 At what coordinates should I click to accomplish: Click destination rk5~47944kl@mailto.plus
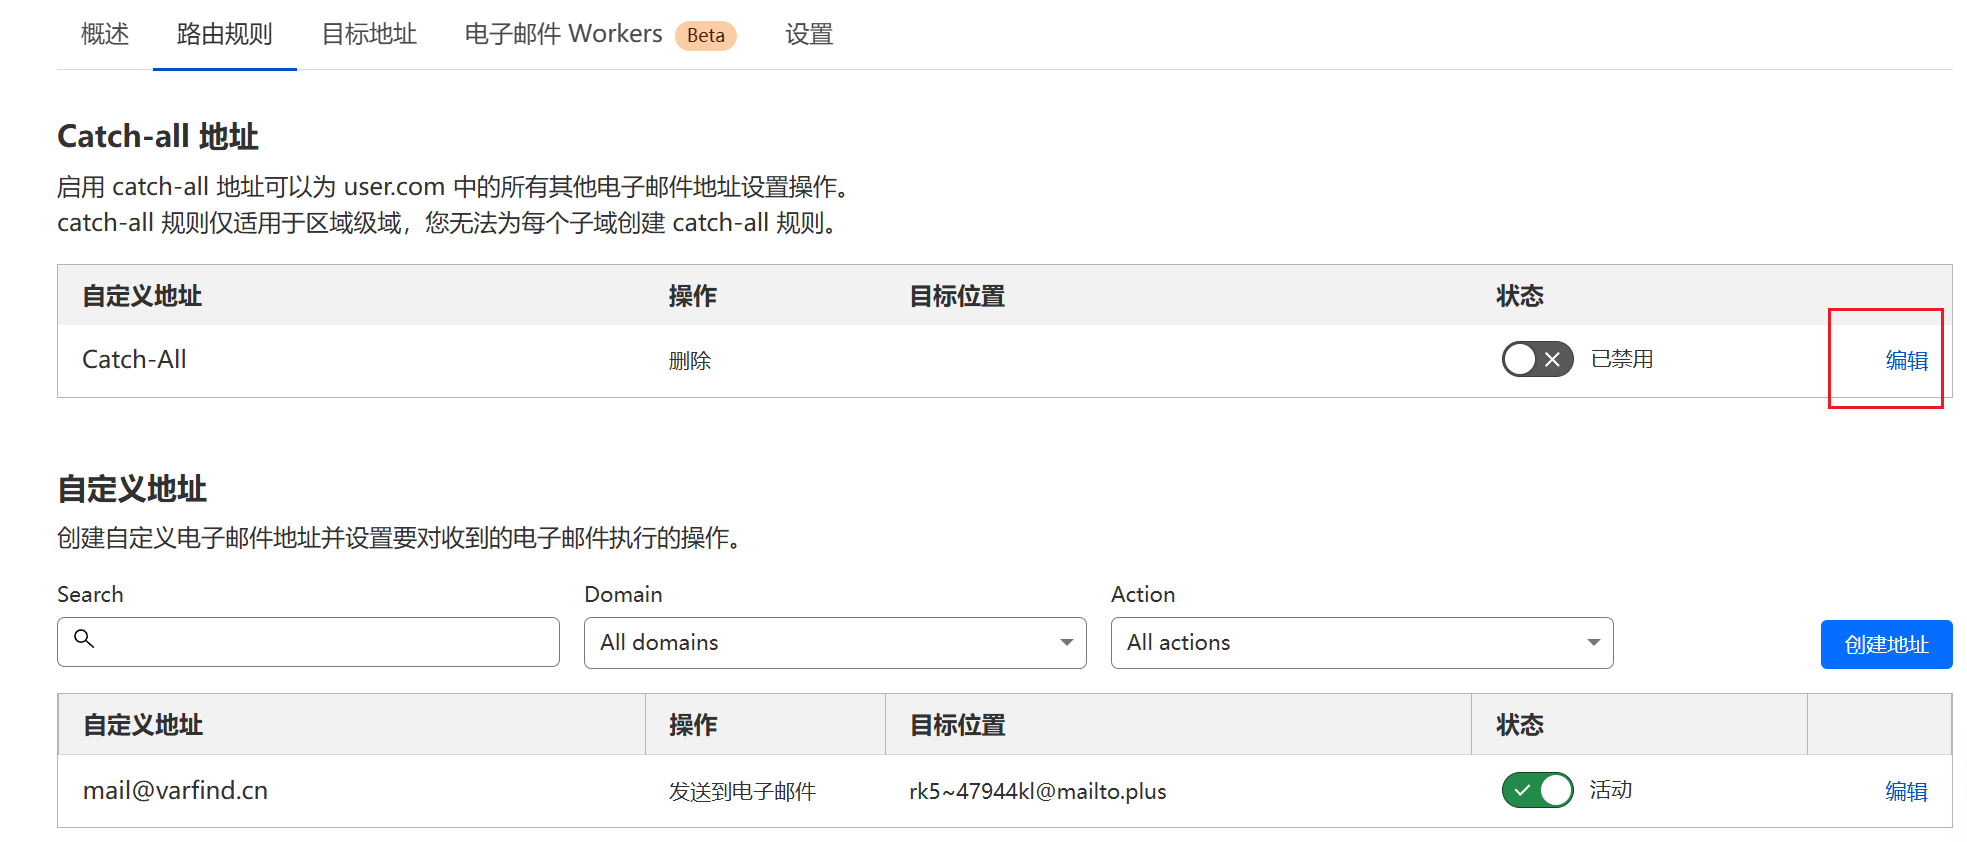(1037, 792)
